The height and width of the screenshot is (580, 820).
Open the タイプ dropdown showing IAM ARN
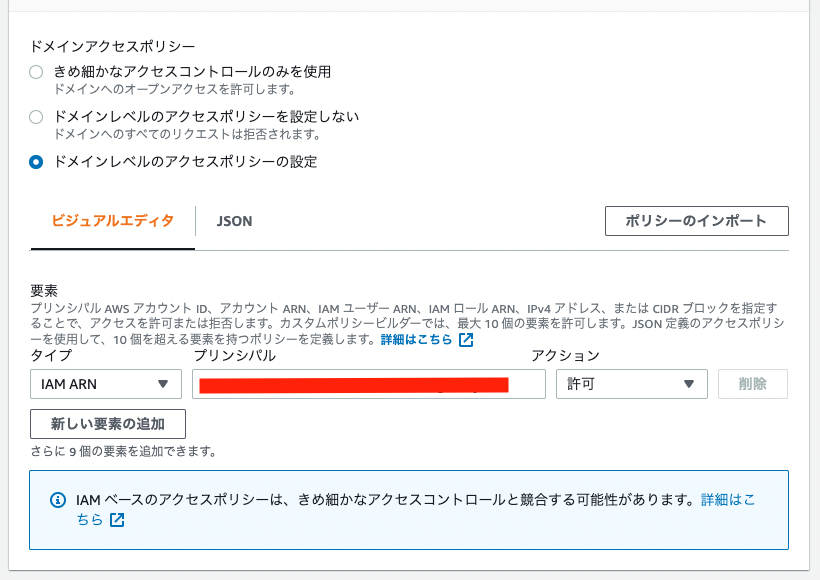[x=106, y=384]
